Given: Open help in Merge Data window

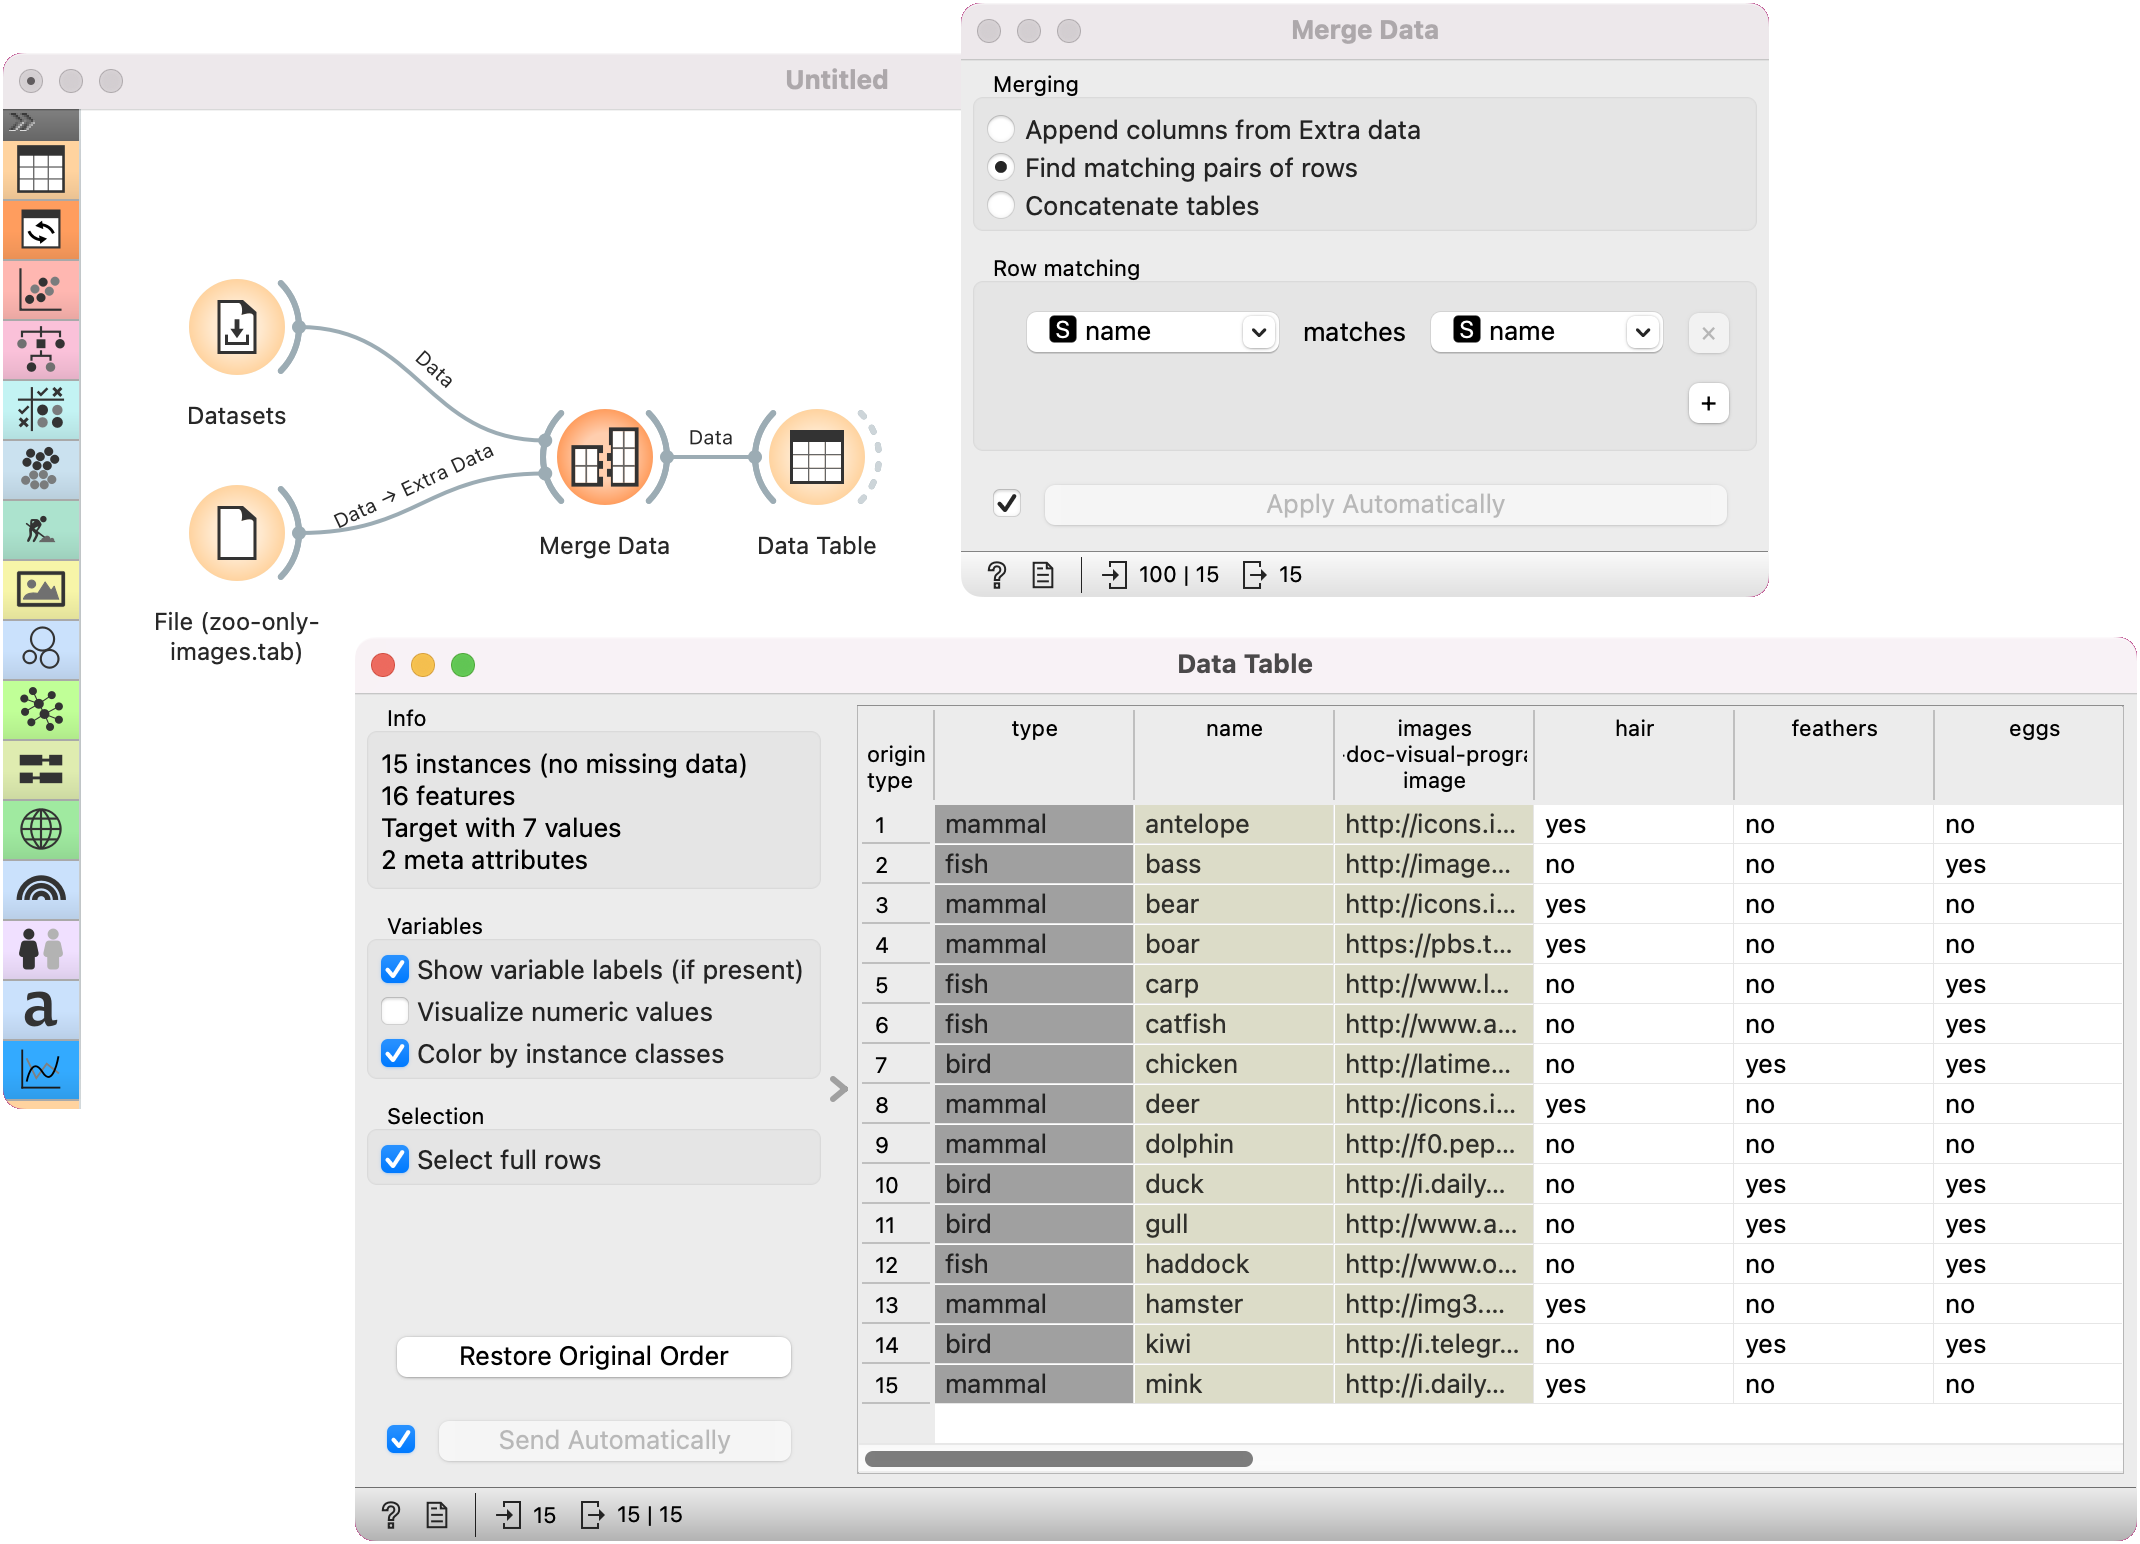Looking at the screenshot, I should click(x=996, y=574).
